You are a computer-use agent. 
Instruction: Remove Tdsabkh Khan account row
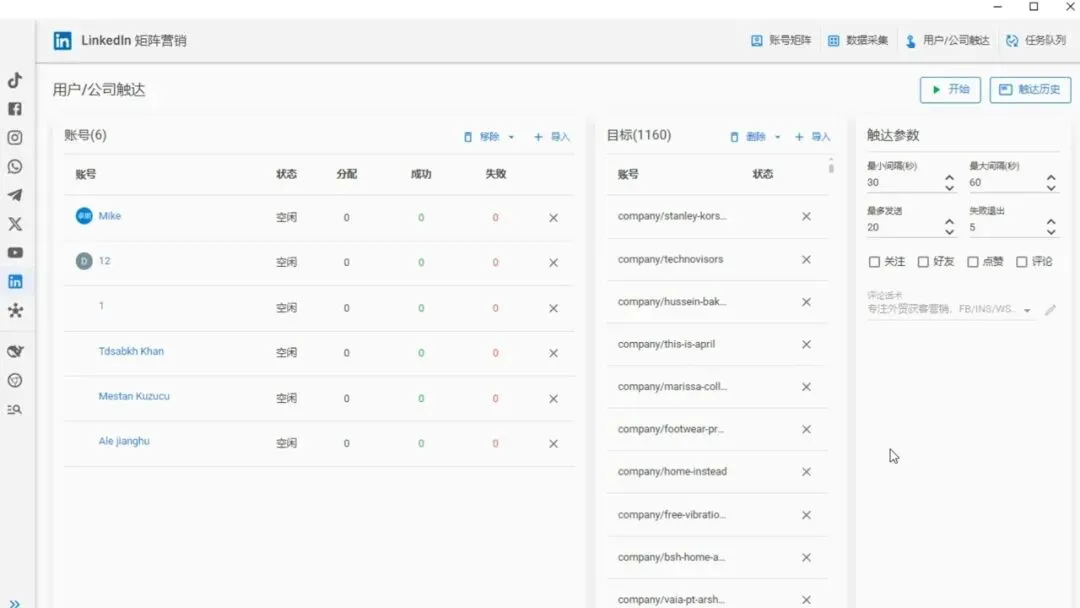pyautogui.click(x=553, y=353)
